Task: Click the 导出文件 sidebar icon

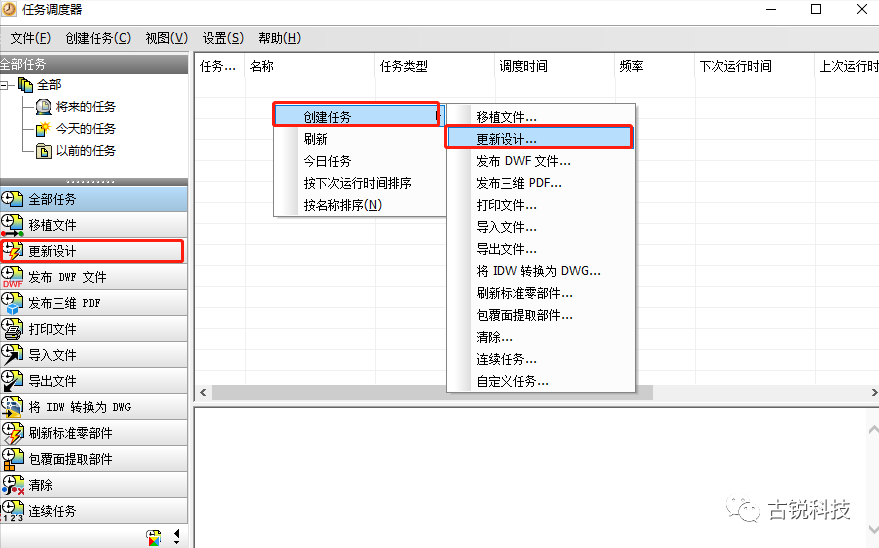Action: click(12, 381)
